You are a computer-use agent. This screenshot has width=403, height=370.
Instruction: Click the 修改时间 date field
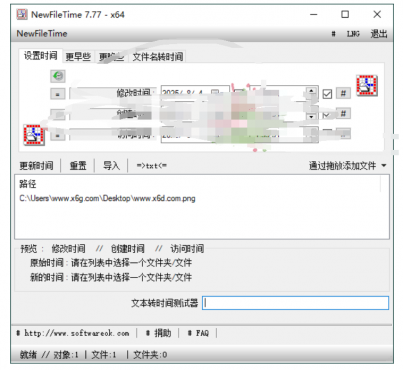tap(195, 93)
